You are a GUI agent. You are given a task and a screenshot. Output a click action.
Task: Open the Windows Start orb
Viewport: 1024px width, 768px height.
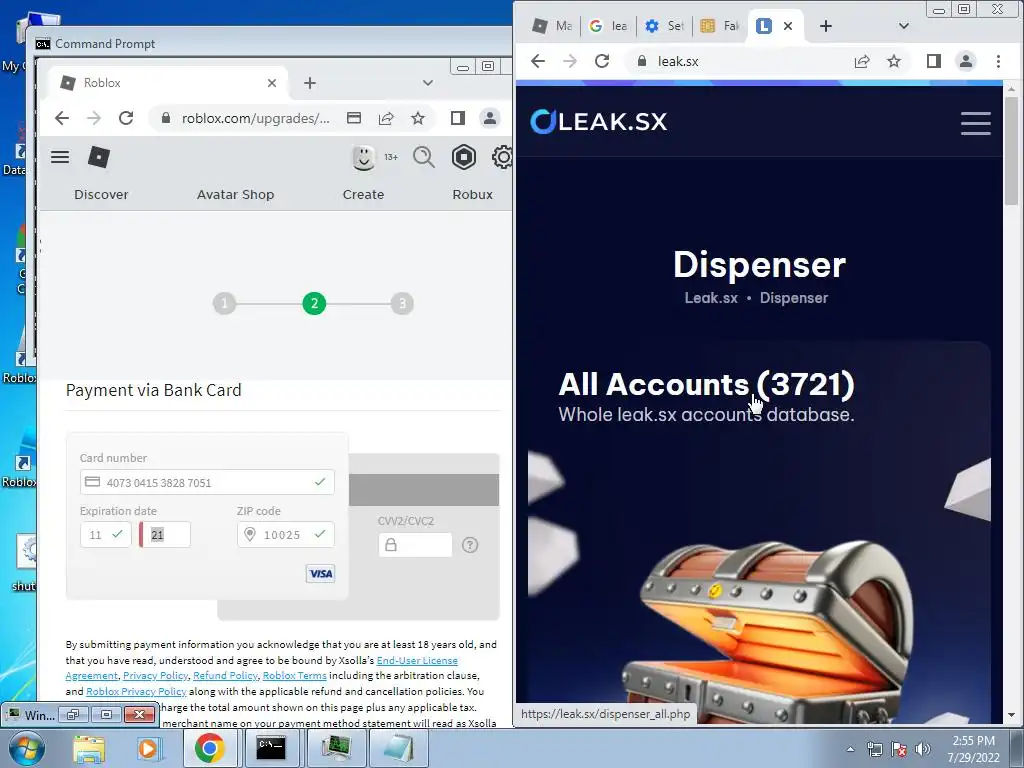click(x=26, y=748)
